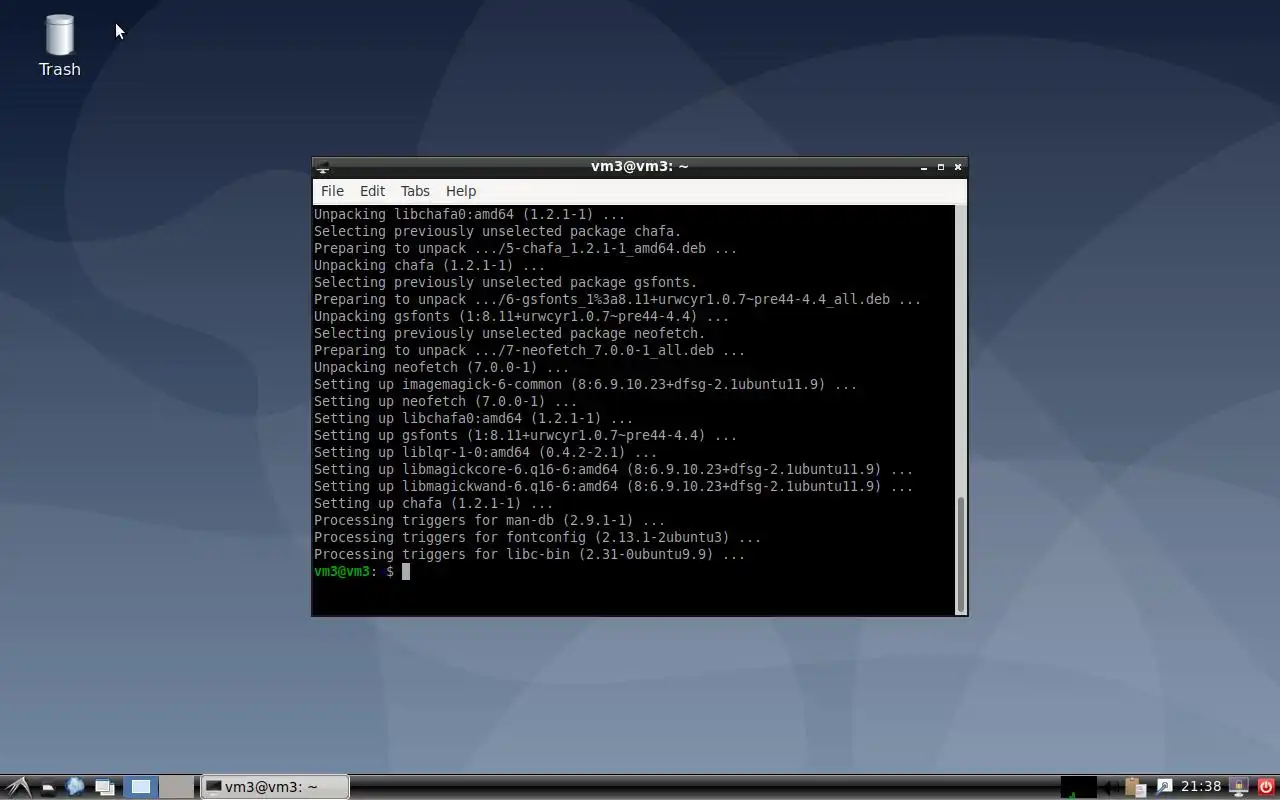
Task: Click the iconify all windows icon
Action: (x=105, y=788)
